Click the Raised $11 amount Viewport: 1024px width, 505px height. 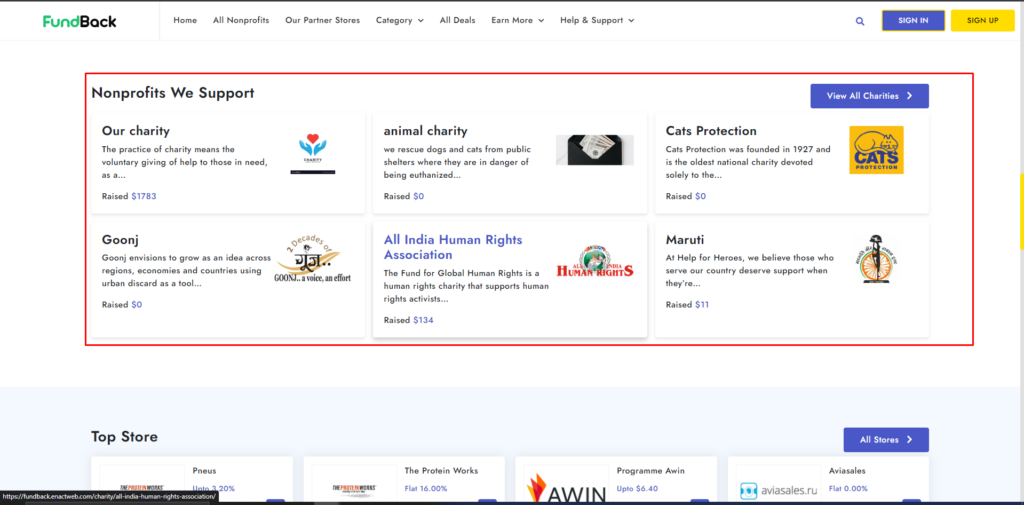coord(702,304)
